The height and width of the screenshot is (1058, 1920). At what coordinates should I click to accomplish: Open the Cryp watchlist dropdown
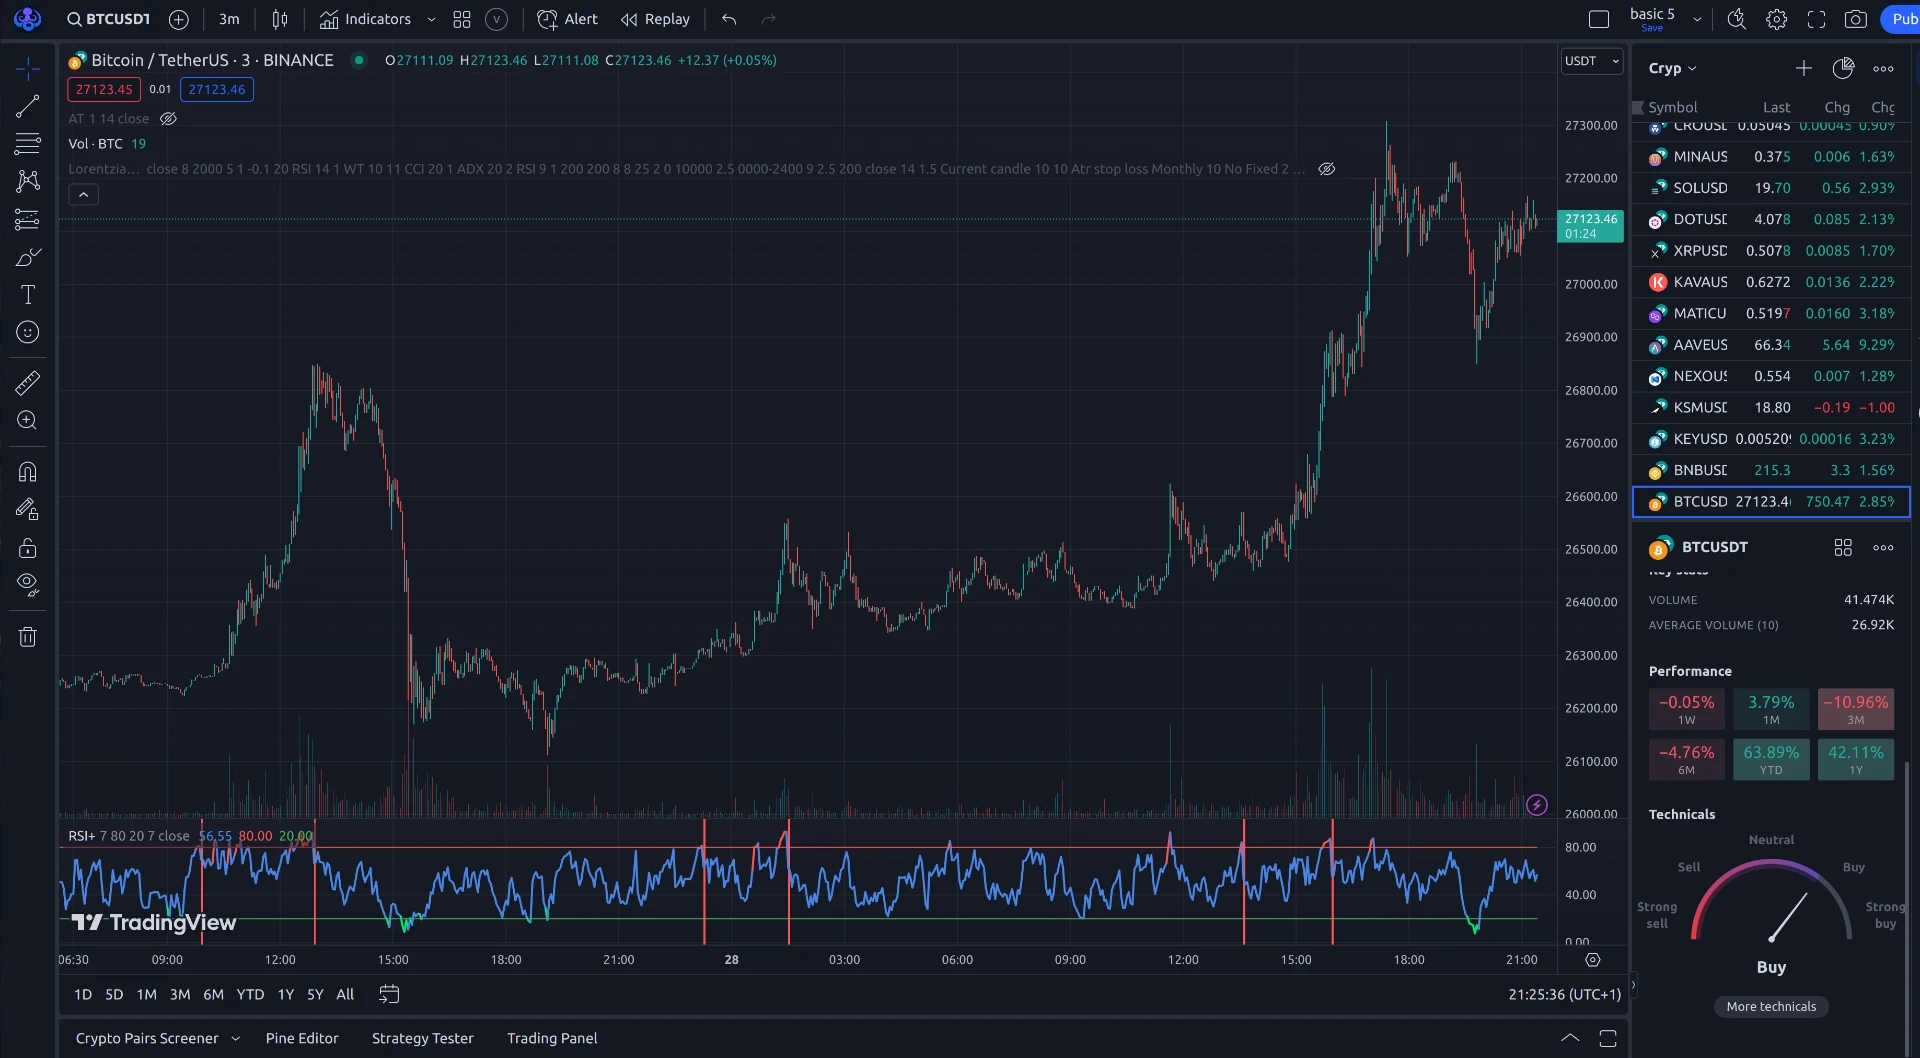tap(1673, 68)
